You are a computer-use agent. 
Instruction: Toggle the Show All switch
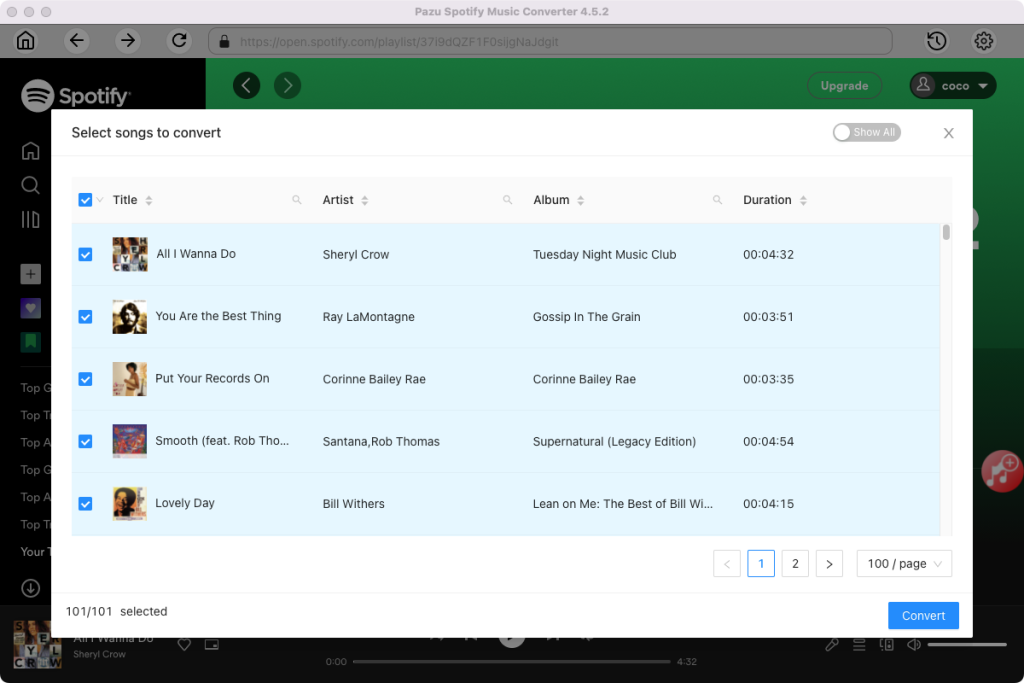[x=866, y=132]
